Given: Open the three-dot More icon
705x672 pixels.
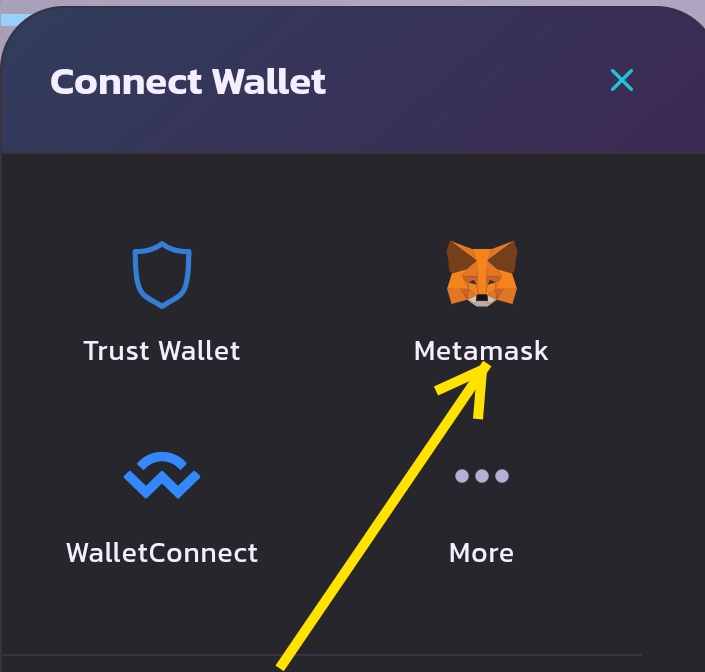Looking at the screenshot, I should [482, 476].
